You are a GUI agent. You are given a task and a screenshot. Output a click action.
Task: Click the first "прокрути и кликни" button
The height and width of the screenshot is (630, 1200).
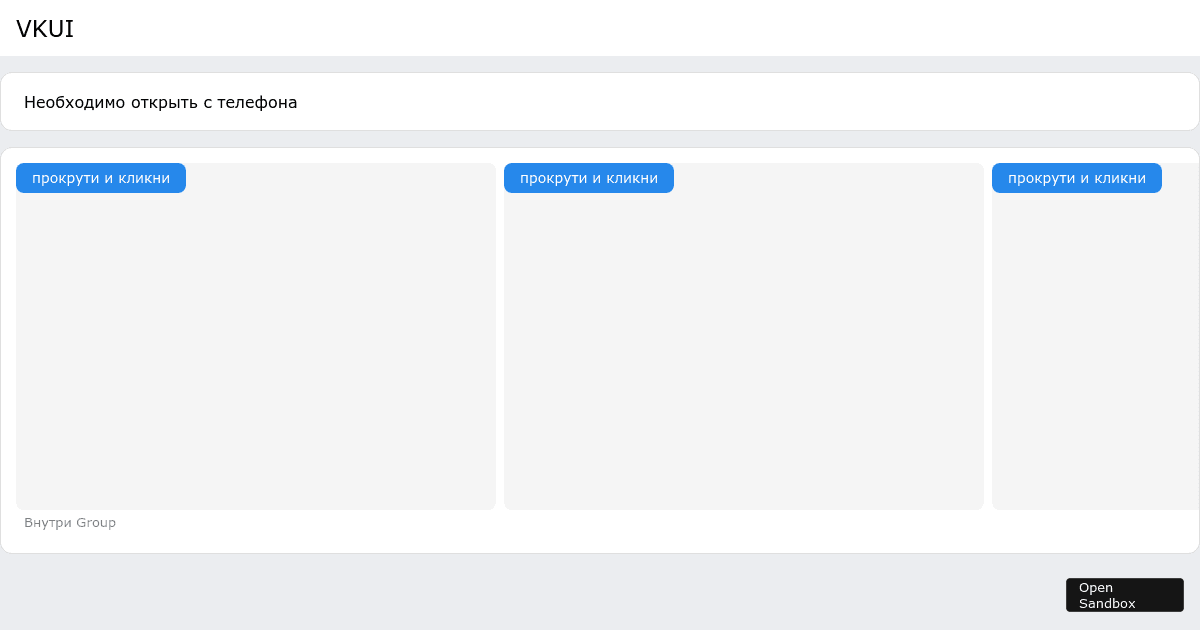click(100, 178)
